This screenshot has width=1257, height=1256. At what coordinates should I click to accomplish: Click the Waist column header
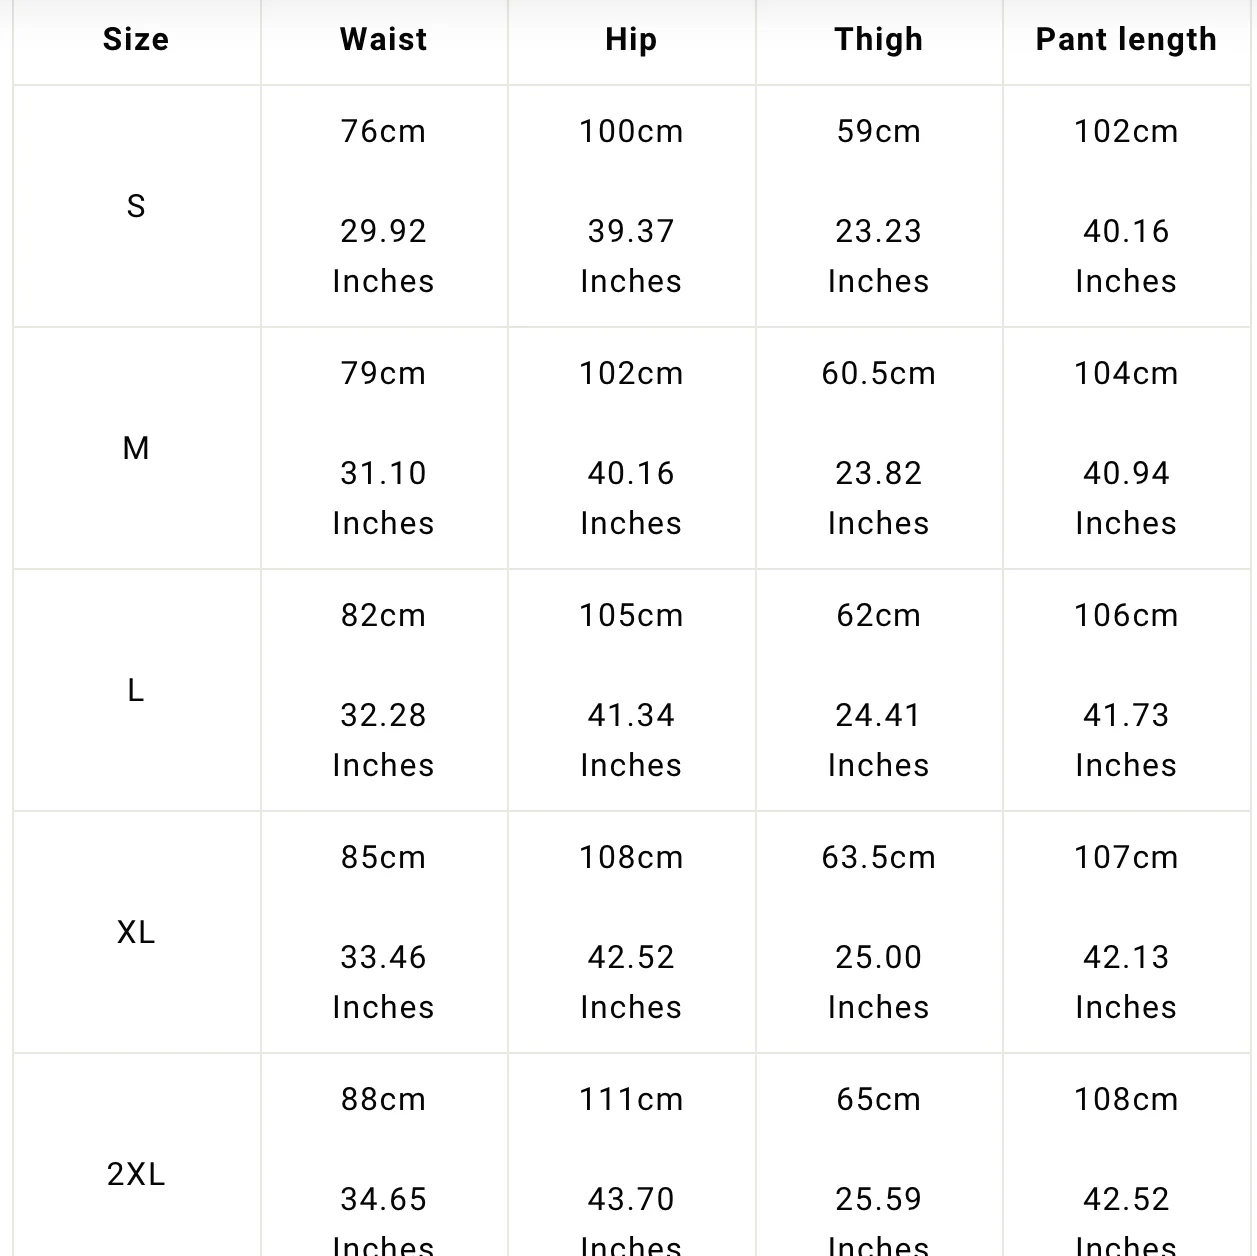click(x=383, y=40)
